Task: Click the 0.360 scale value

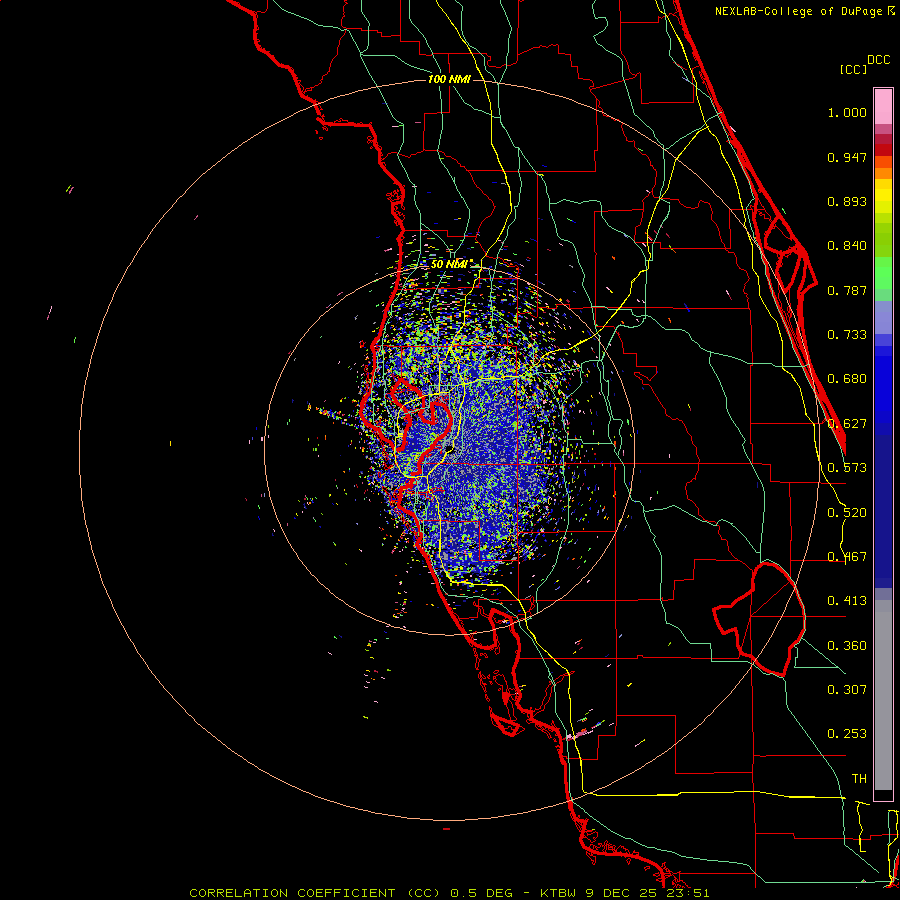Action: (x=847, y=646)
